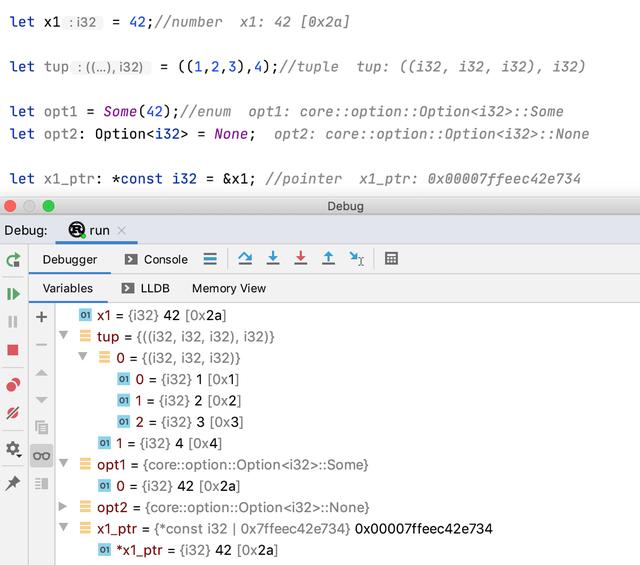Click the Step Into icon
This screenshot has height=565, width=640.
273,259
